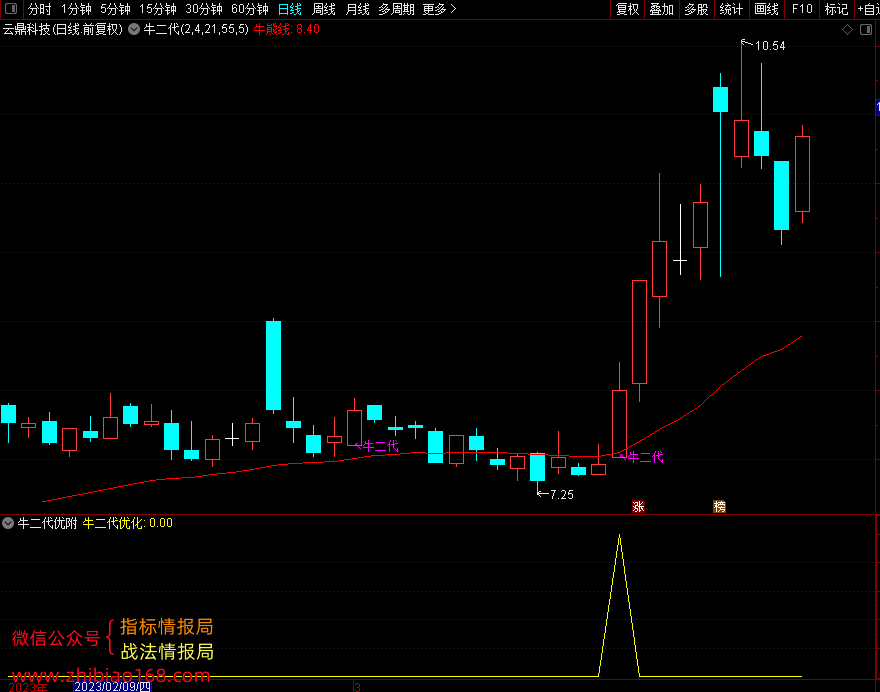Screen dimensions: 880x692
Task: Click the second magenta 牛二代 signal label
Action: (645, 457)
